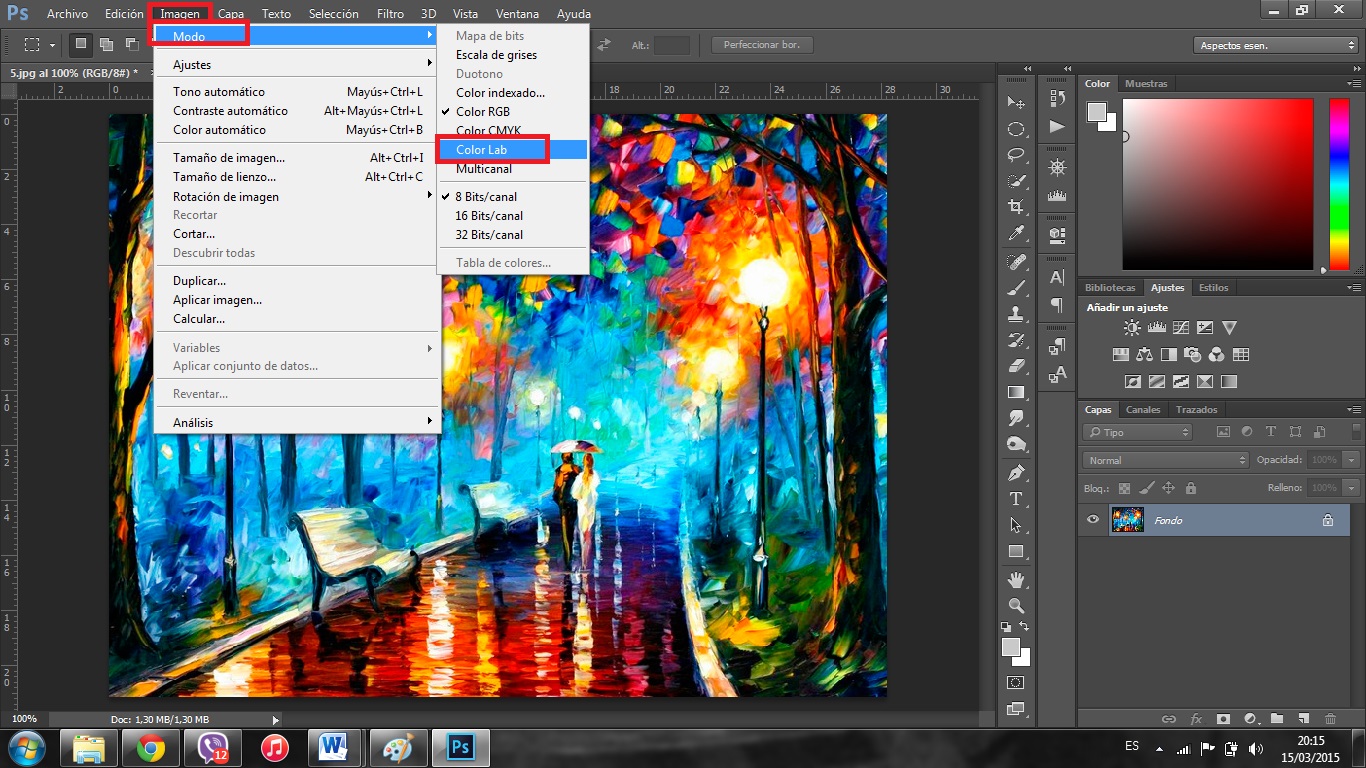Open the Character panel icon
This screenshot has height=768, width=1366.
point(1057,277)
